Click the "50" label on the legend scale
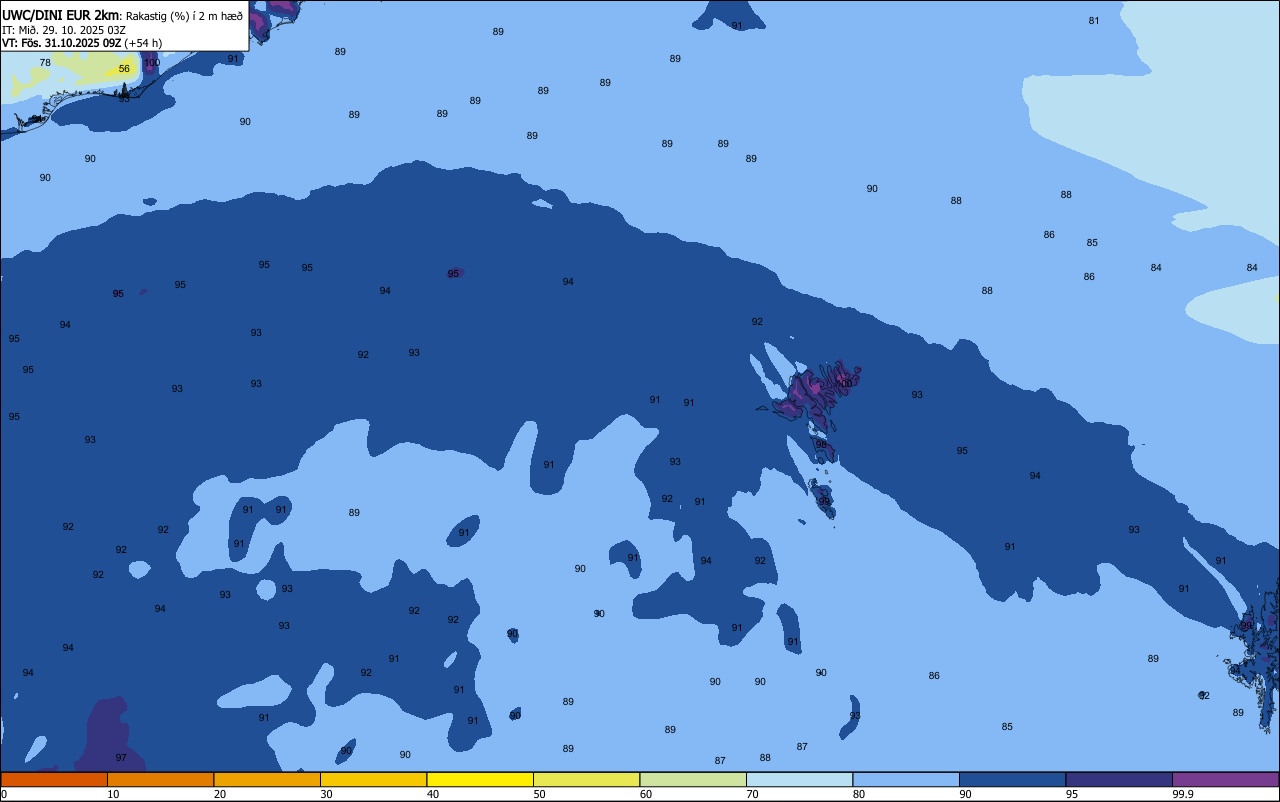Image resolution: width=1280 pixels, height=802 pixels. [x=539, y=794]
